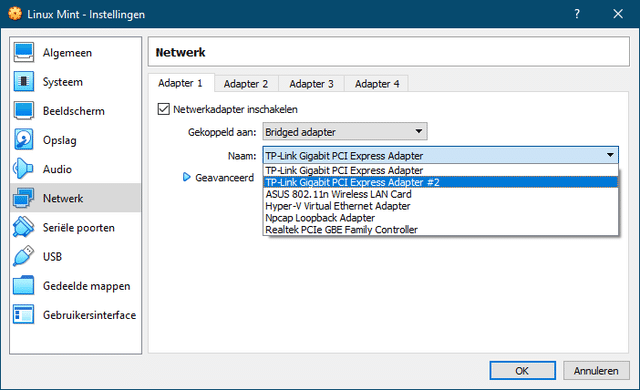640x390 pixels.
Task: Click the Annuleren button
Action: [596, 370]
